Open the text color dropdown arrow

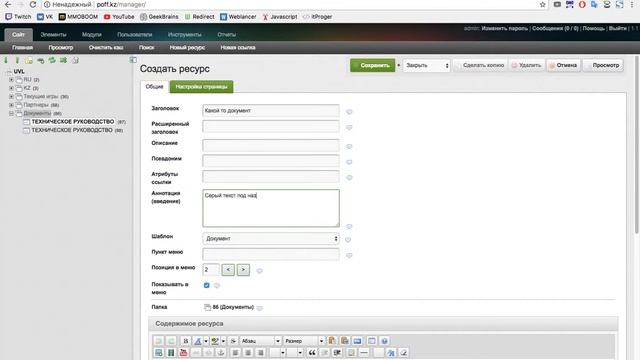206,341
